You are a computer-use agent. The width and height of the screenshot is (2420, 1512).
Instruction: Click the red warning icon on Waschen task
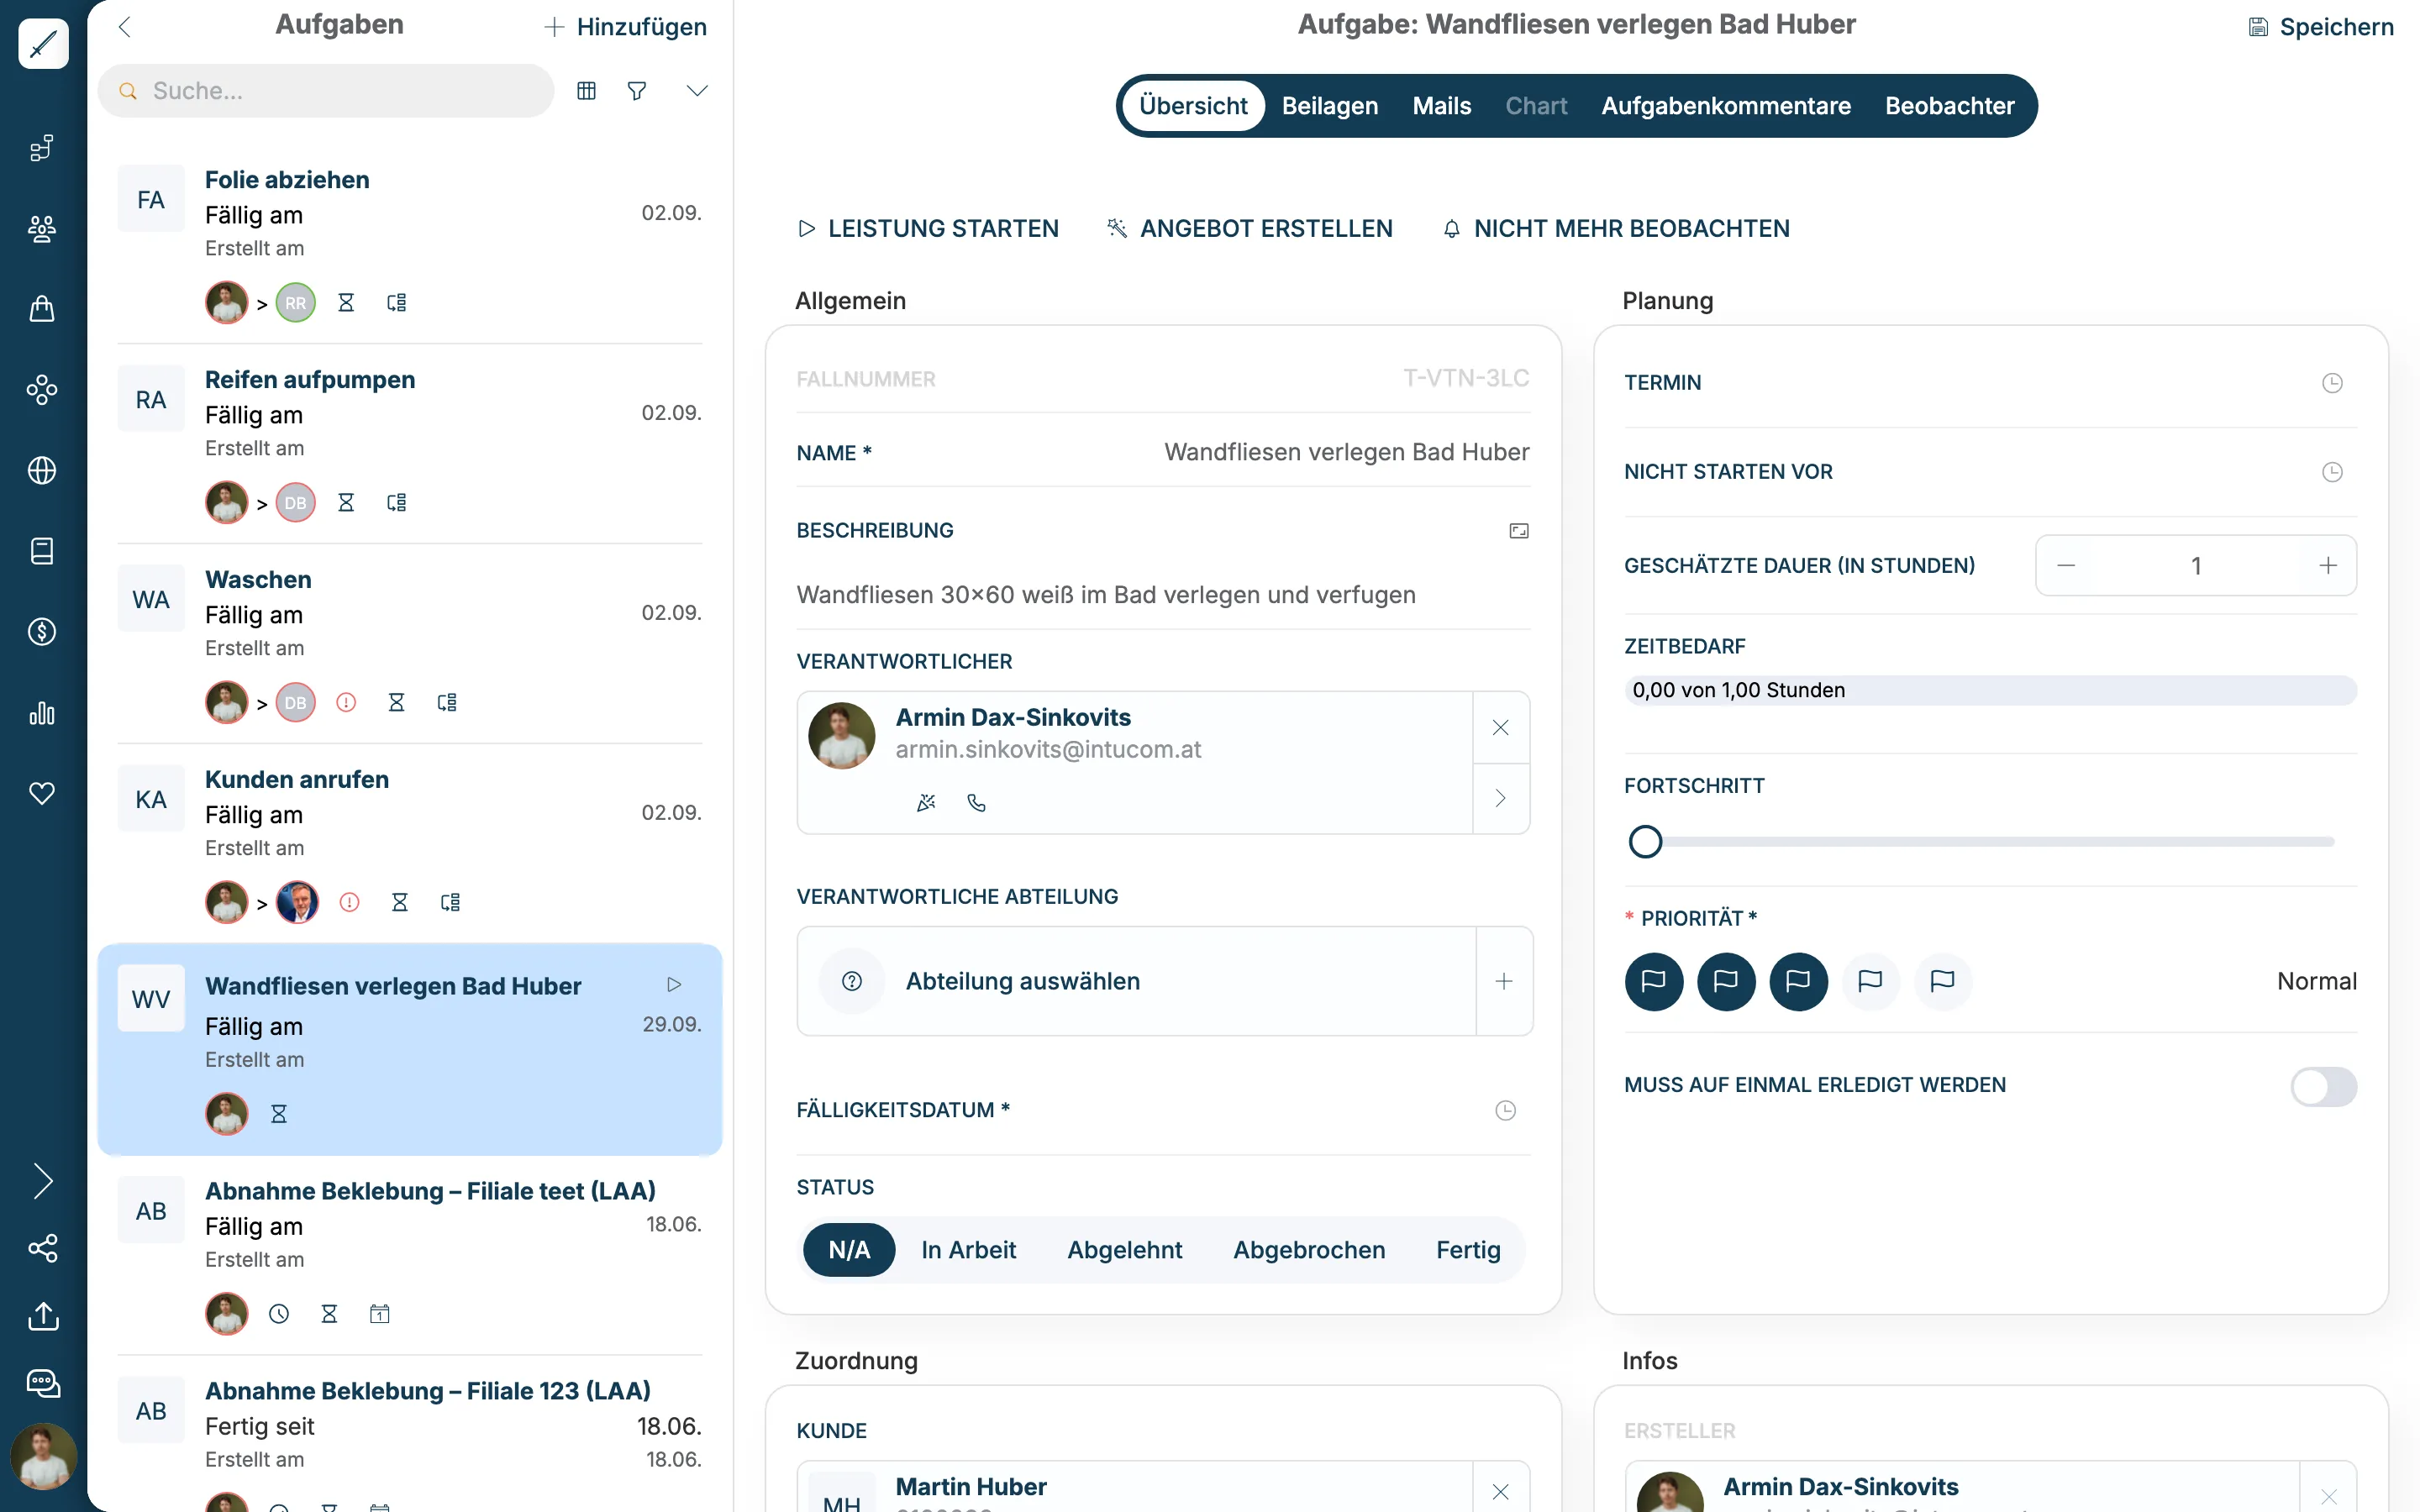coord(346,703)
